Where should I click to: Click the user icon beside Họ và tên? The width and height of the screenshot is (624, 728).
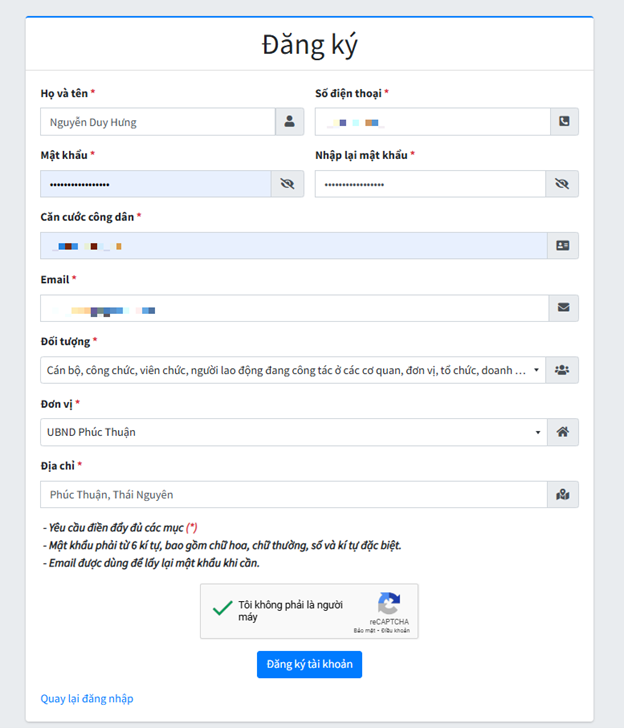pyautogui.click(x=289, y=122)
